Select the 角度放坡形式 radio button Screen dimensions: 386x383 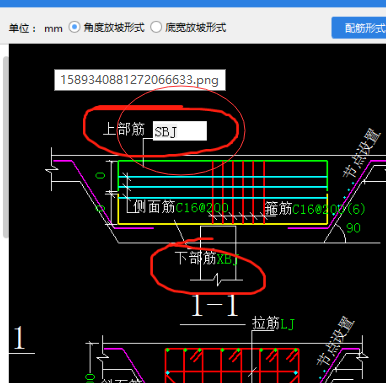tap(74, 27)
